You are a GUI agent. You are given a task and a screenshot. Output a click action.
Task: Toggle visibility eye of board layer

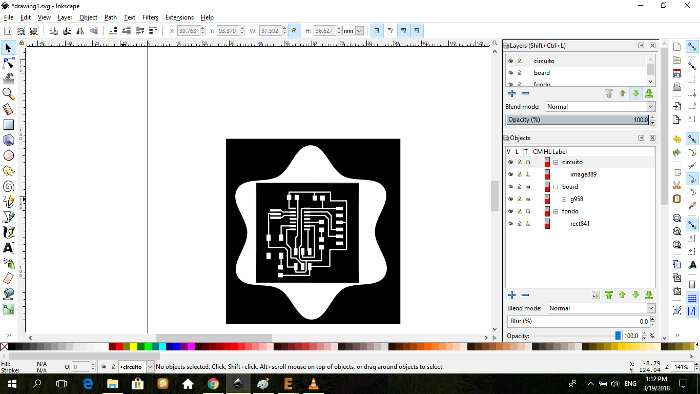510,73
